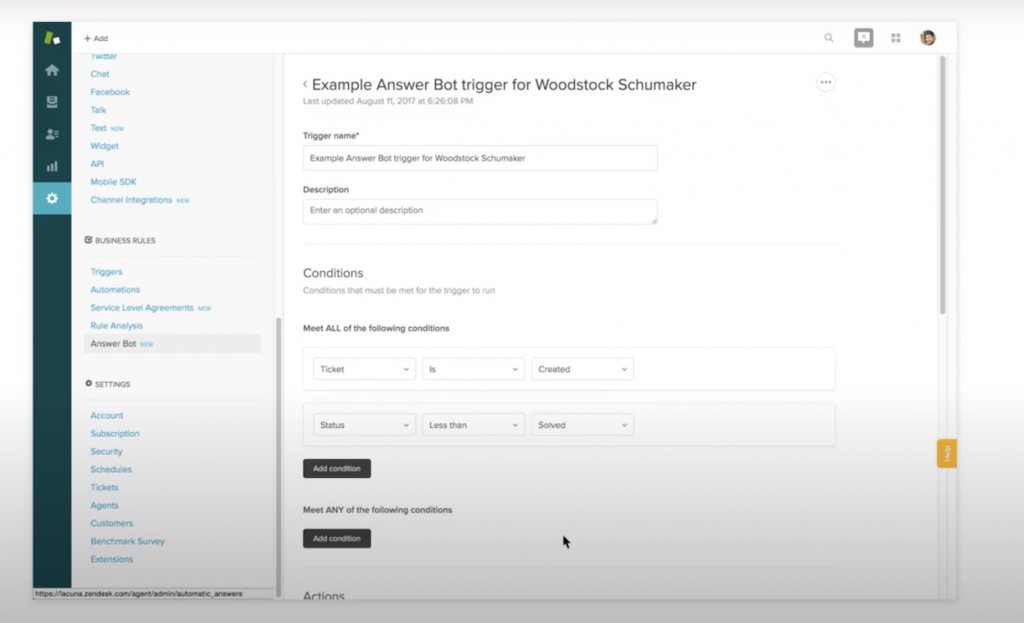The width and height of the screenshot is (1024, 623).
Task: Select the Admin gear icon
Action: tap(51, 198)
